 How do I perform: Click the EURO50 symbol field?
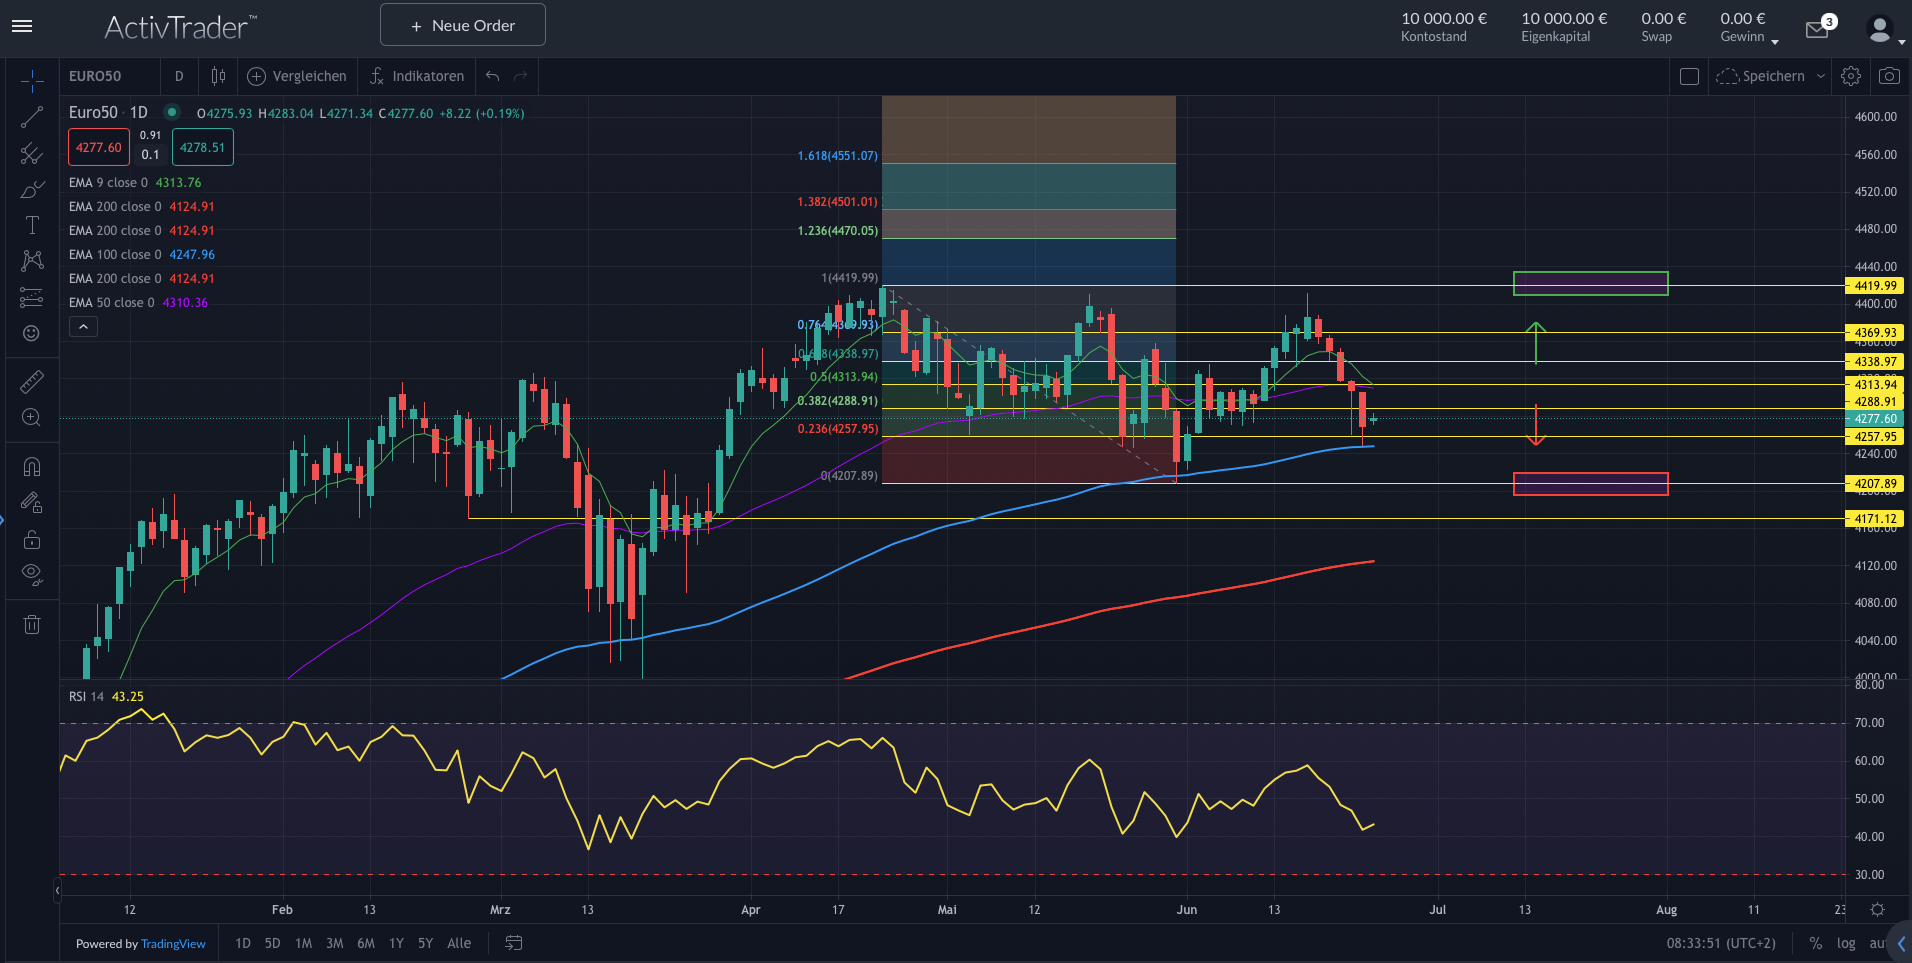coord(93,76)
